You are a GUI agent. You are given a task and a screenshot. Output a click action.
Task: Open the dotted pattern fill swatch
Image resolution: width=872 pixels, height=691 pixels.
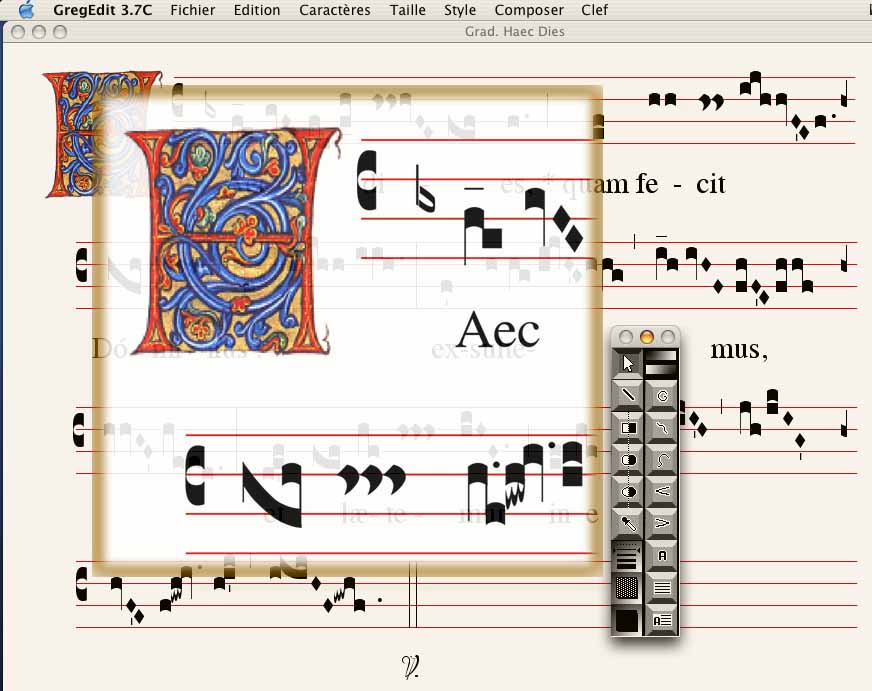coord(627,588)
